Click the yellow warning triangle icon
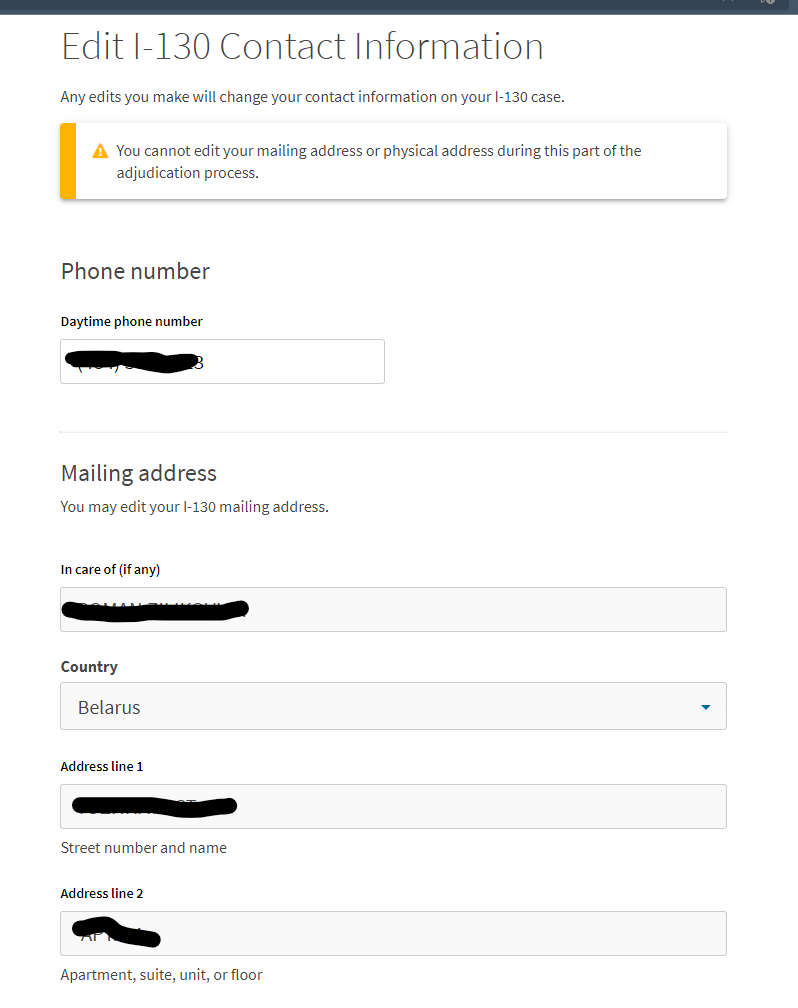Viewport: 798px width, 1008px height. click(x=100, y=151)
